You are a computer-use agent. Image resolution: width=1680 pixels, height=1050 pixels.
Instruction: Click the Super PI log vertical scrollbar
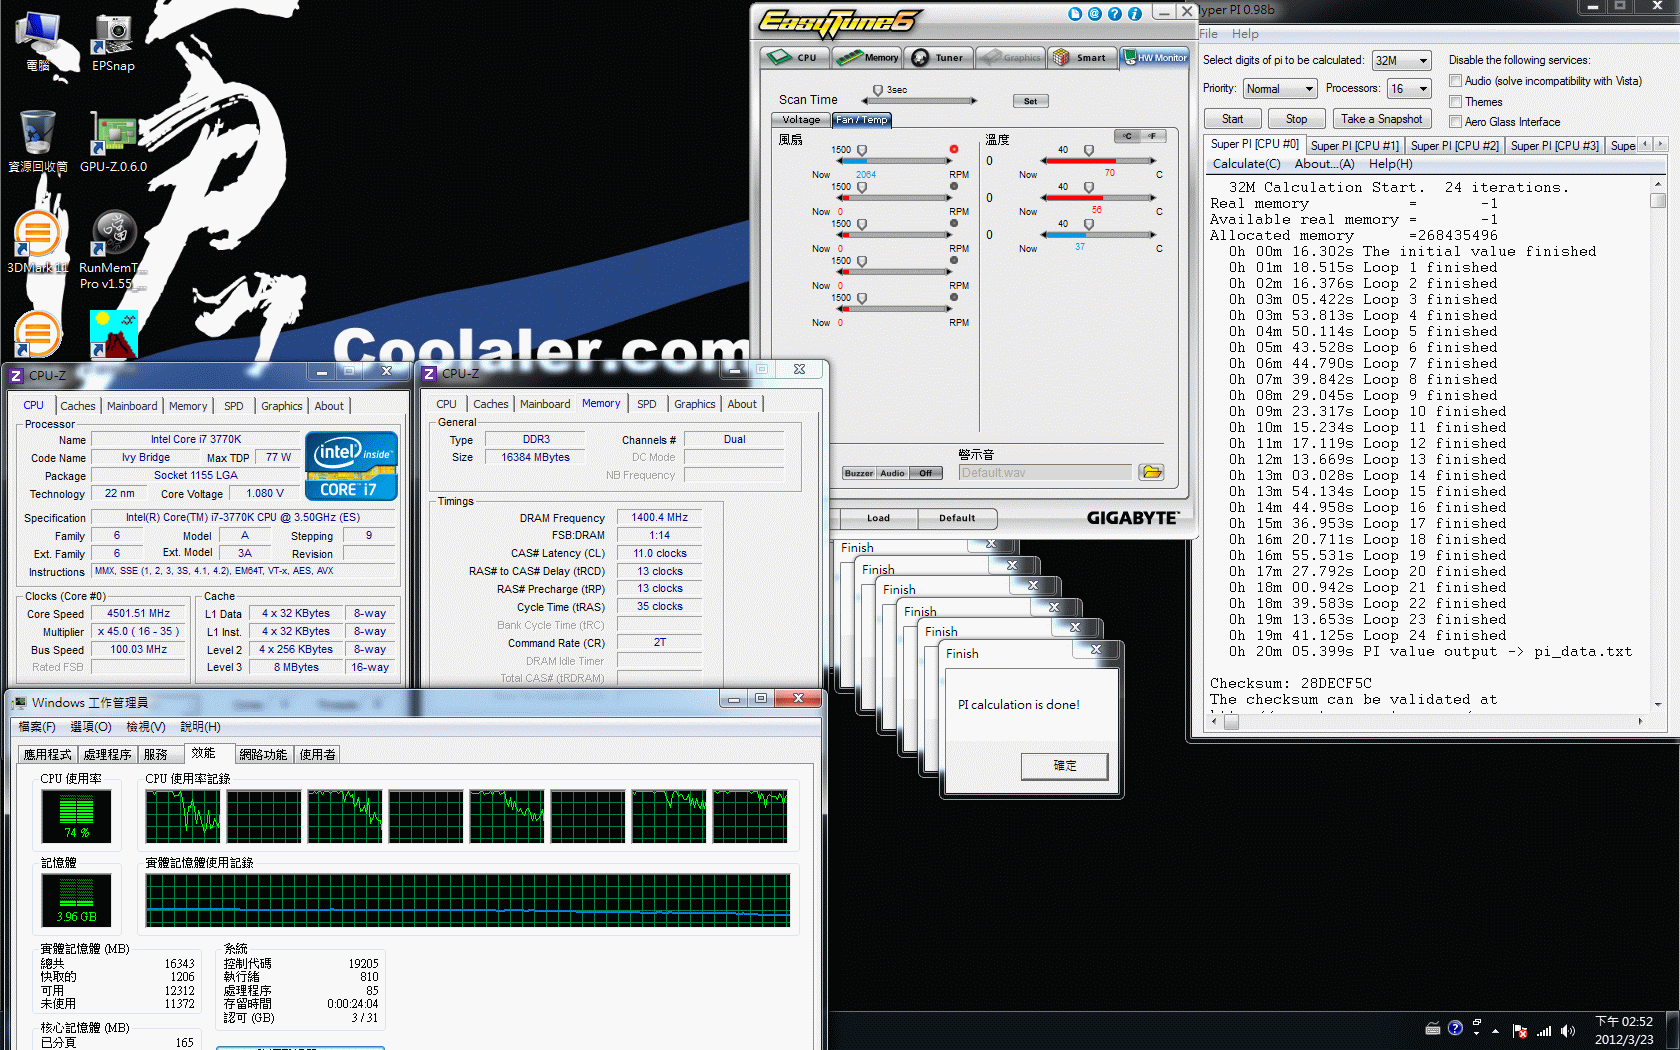1658,444
